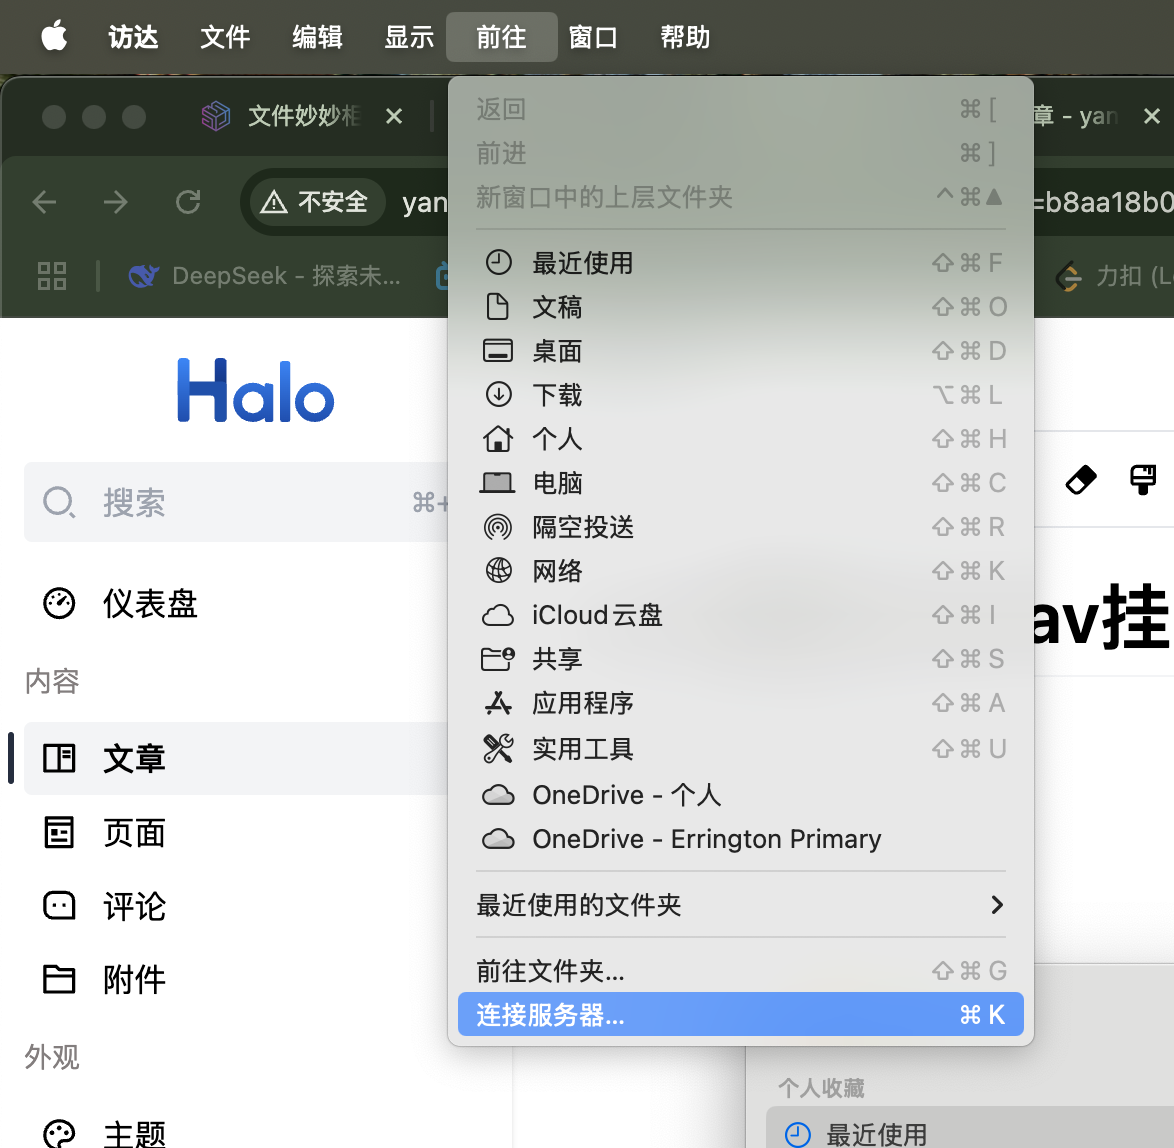The height and width of the screenshot is (1148, 1174).
Task: Open the Window menu in menu bar
Action: (x=593, y=37)
